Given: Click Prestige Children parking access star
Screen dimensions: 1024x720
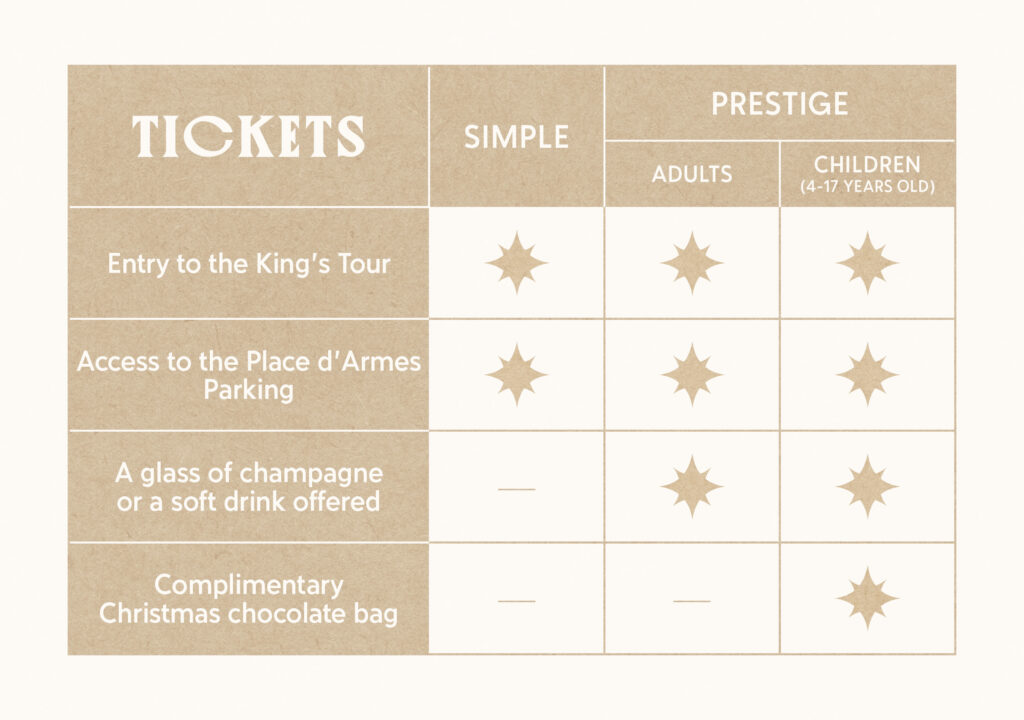Looking at the screenshot, I should coord(867,375).
